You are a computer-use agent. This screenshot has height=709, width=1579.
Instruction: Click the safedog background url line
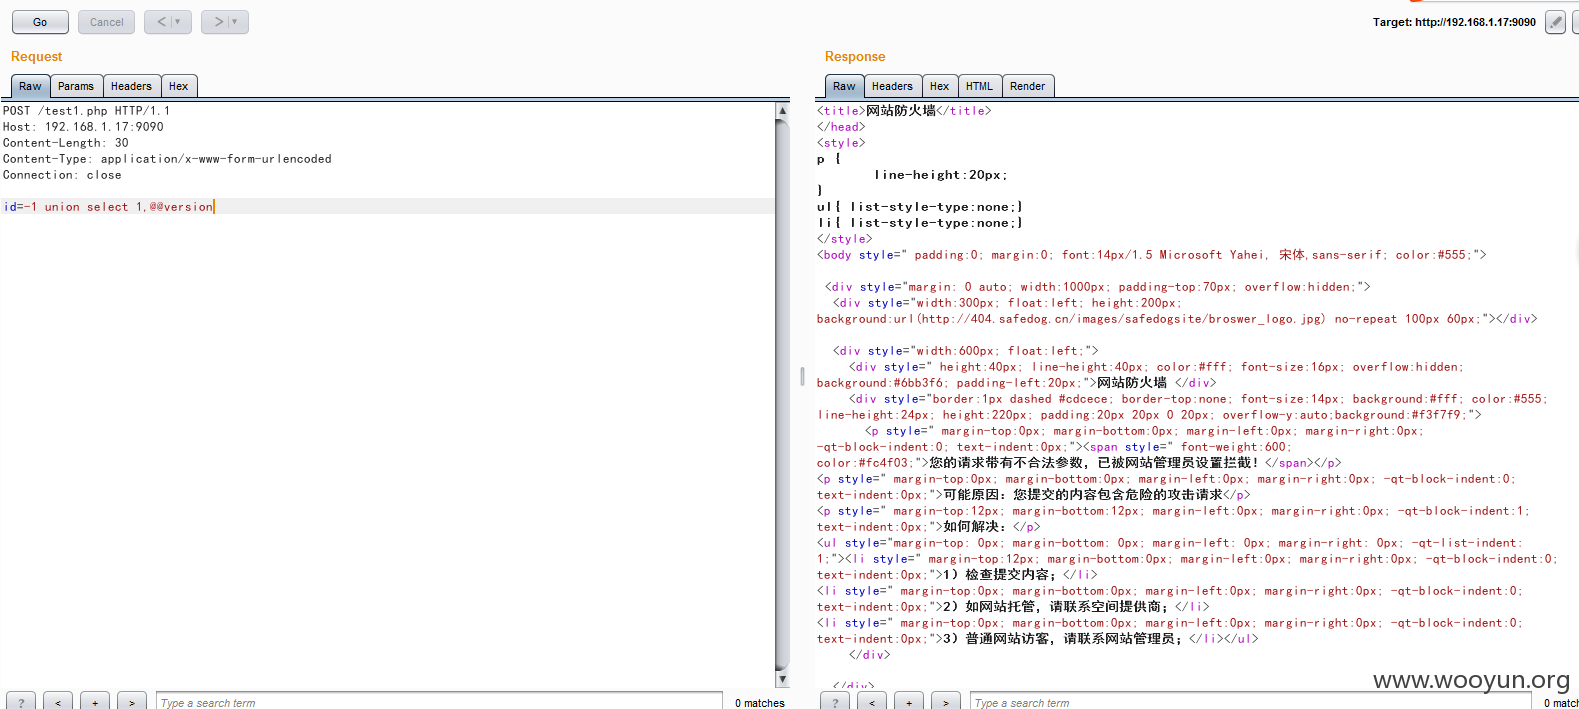tap(1177, 319)
